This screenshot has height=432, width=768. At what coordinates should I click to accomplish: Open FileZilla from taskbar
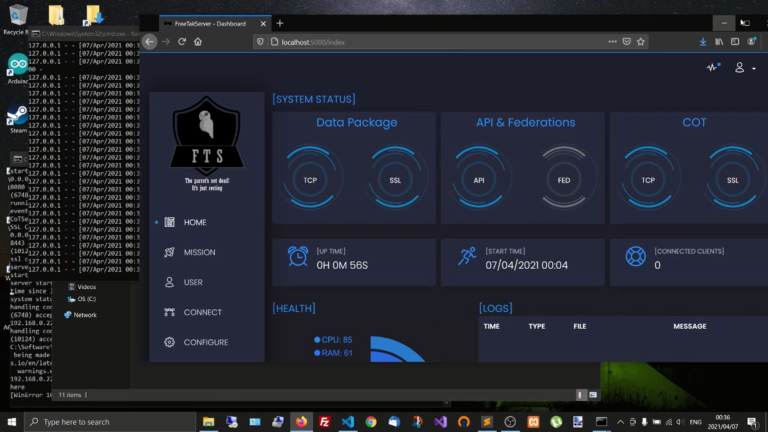click(x=324, y=422)
